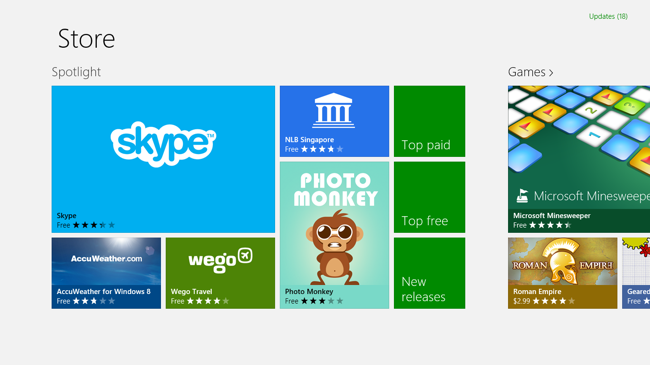Click the Updates (18) link
The width and height of the screenshot is (650, 365).
click(x=608, y=16)
